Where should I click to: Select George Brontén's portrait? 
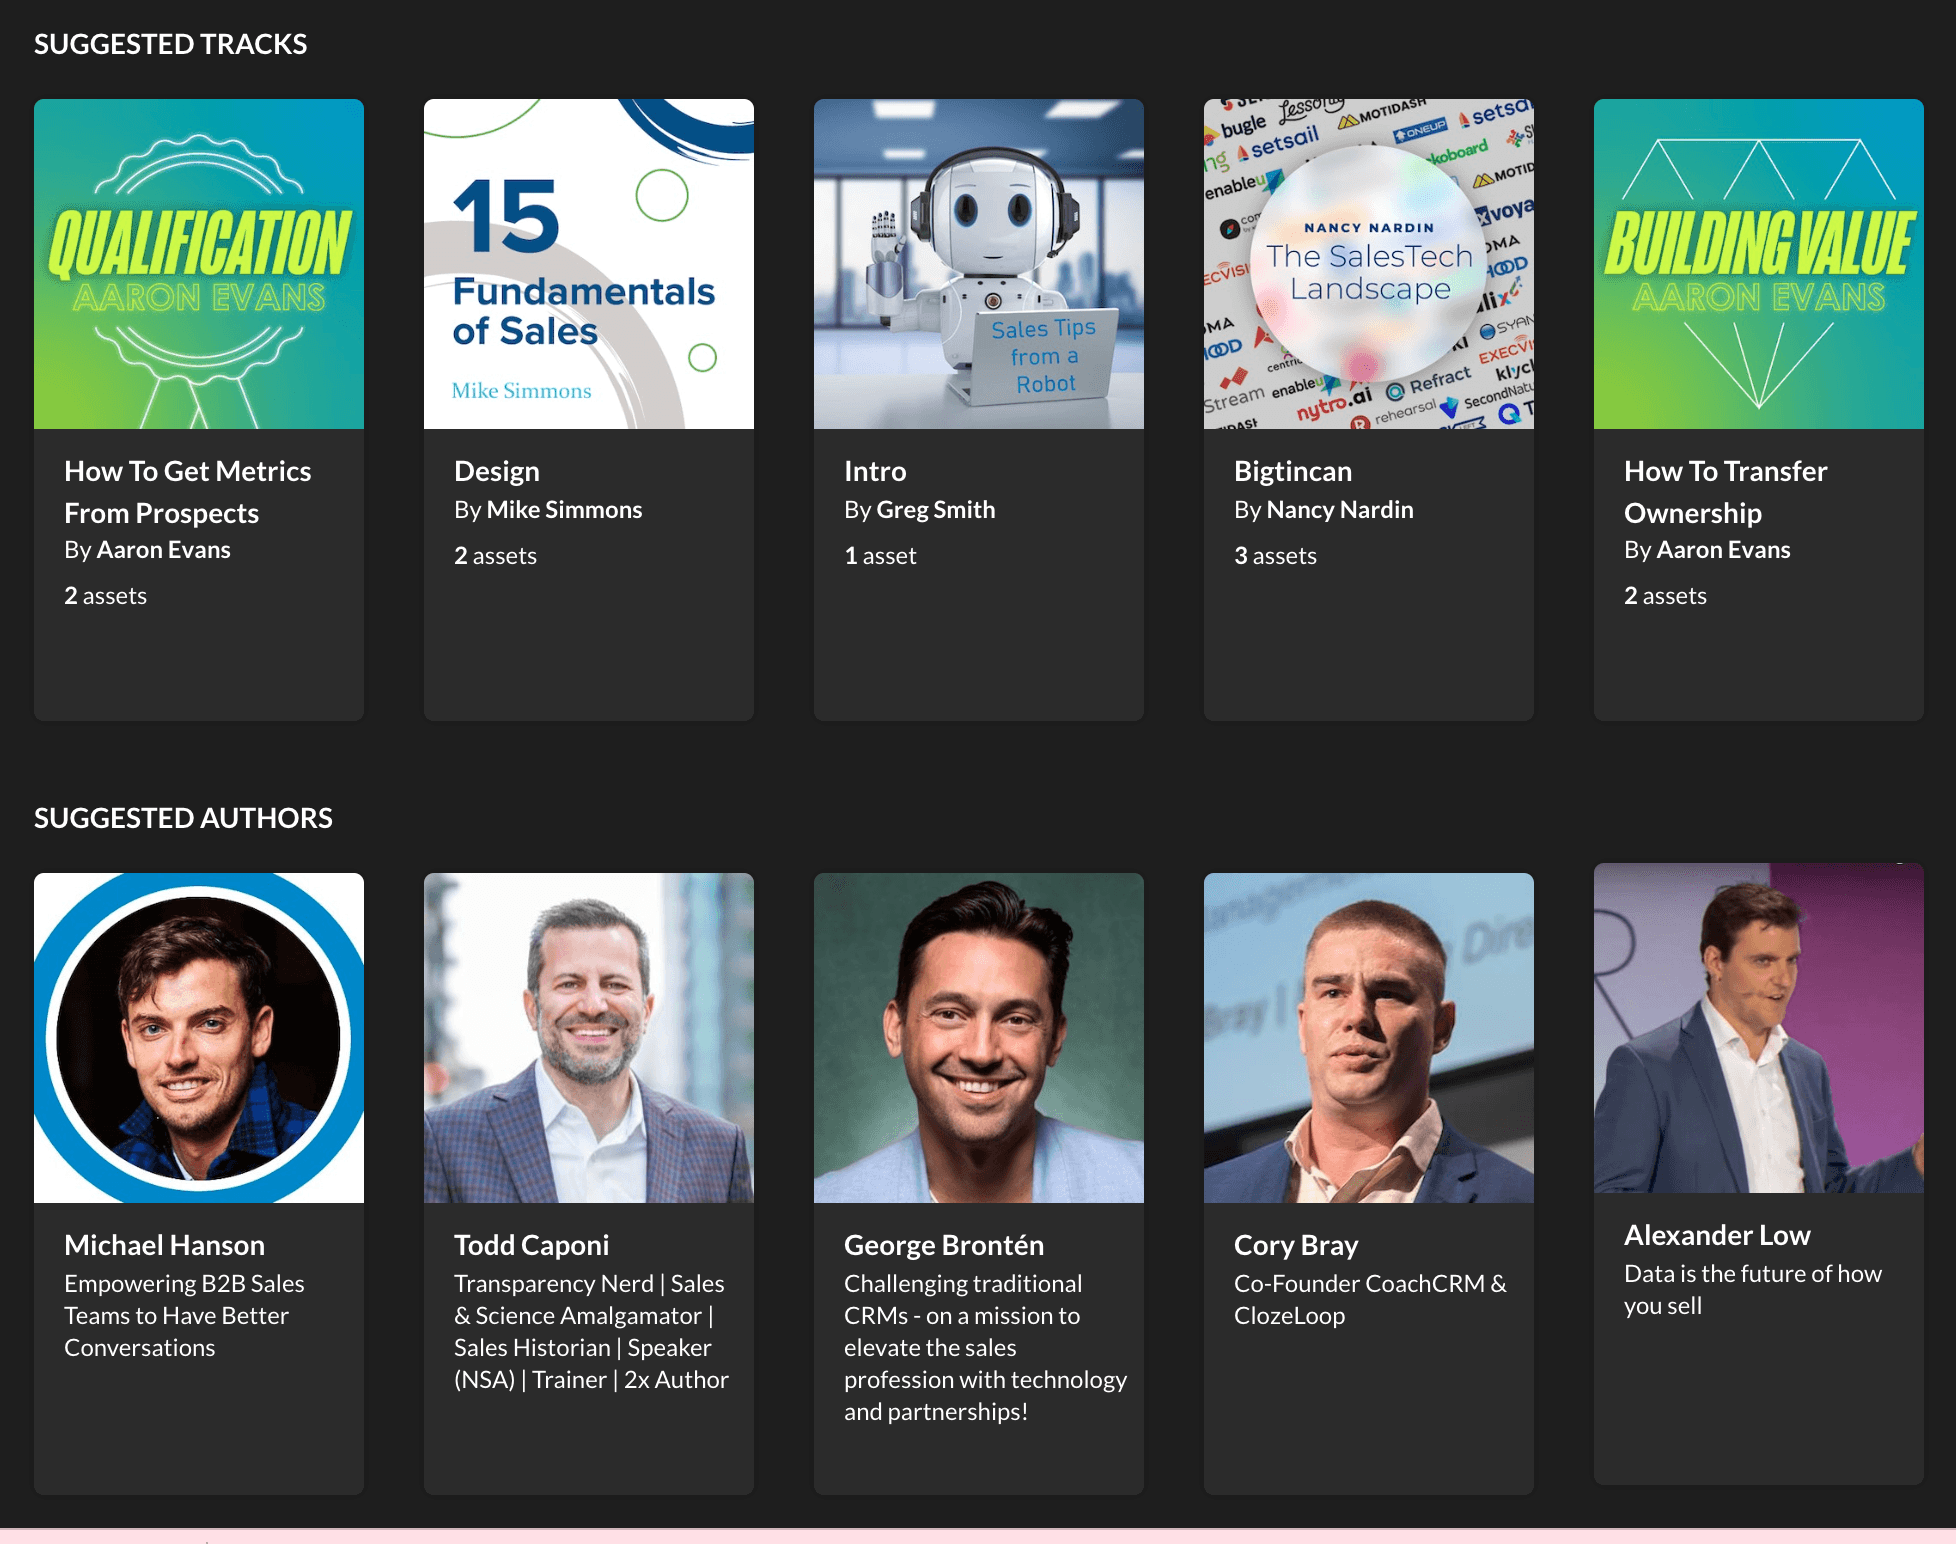pyautogui.click(x=978, y=1037)
